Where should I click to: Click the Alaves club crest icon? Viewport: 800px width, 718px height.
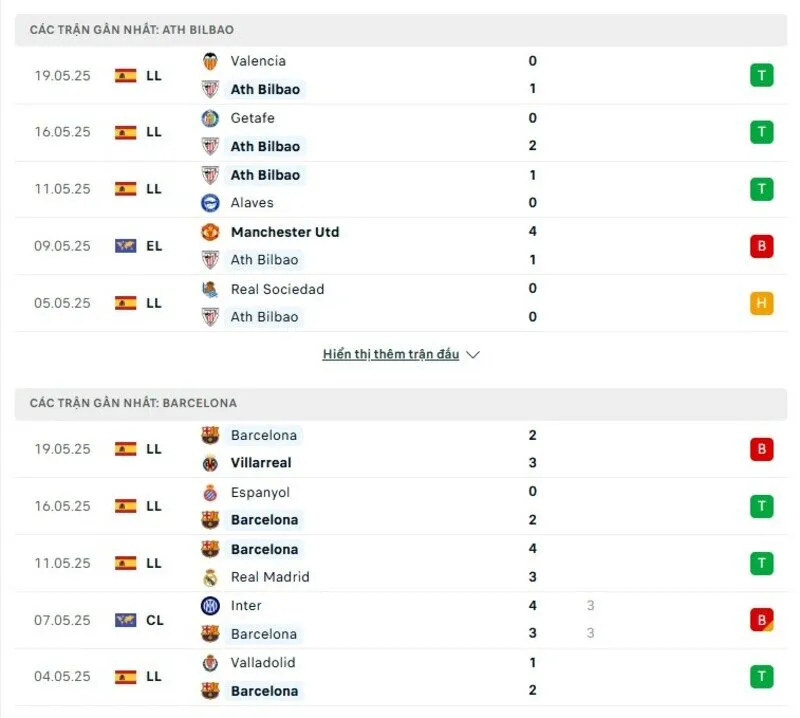(210, 203)
